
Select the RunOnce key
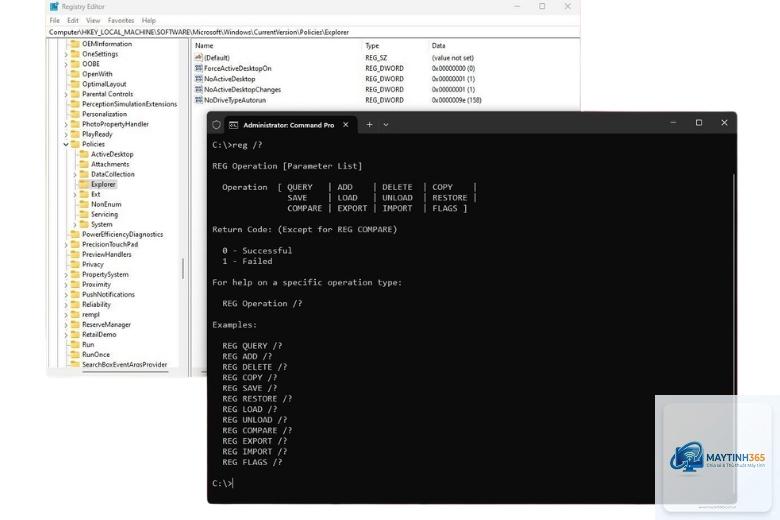96,354
